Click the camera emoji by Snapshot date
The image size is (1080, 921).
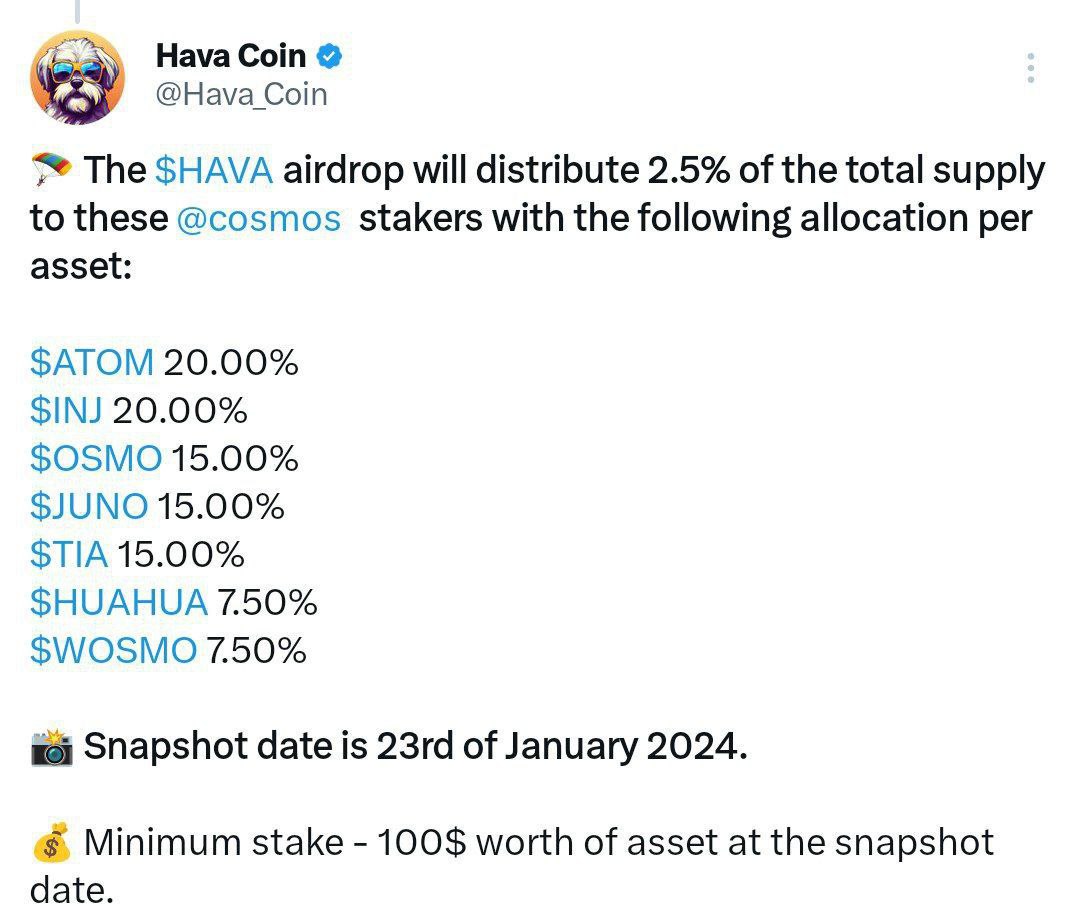52,747
